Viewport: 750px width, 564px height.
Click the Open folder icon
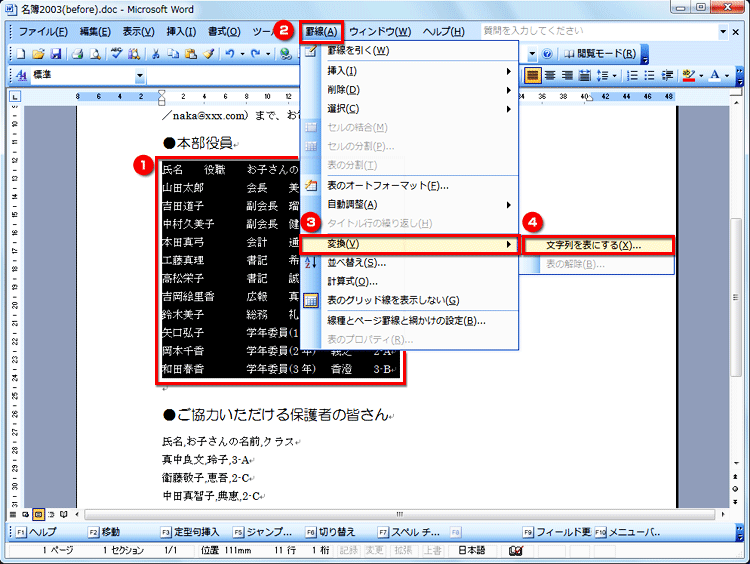38,54
